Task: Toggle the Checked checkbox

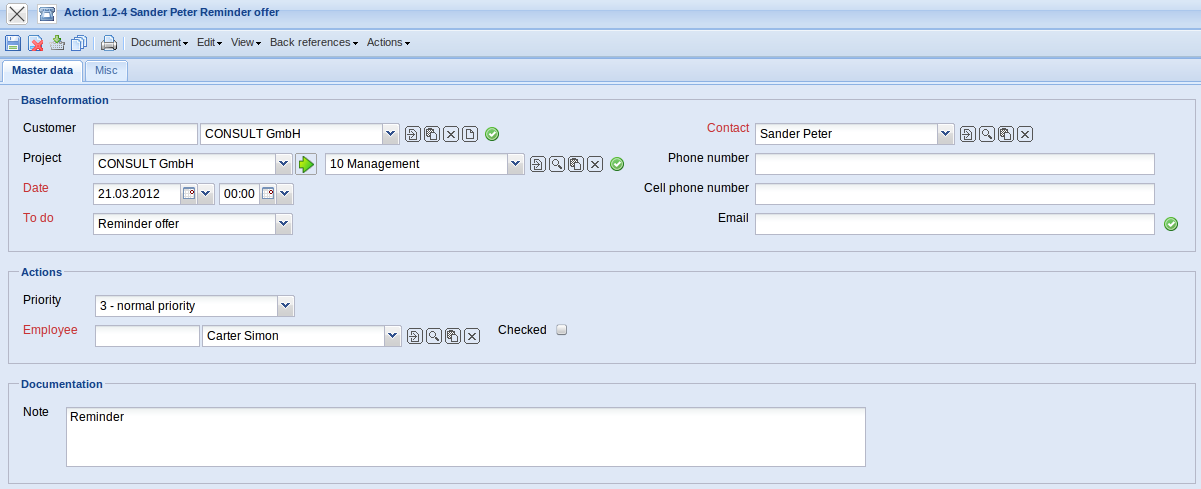Action: click(561, 330)
